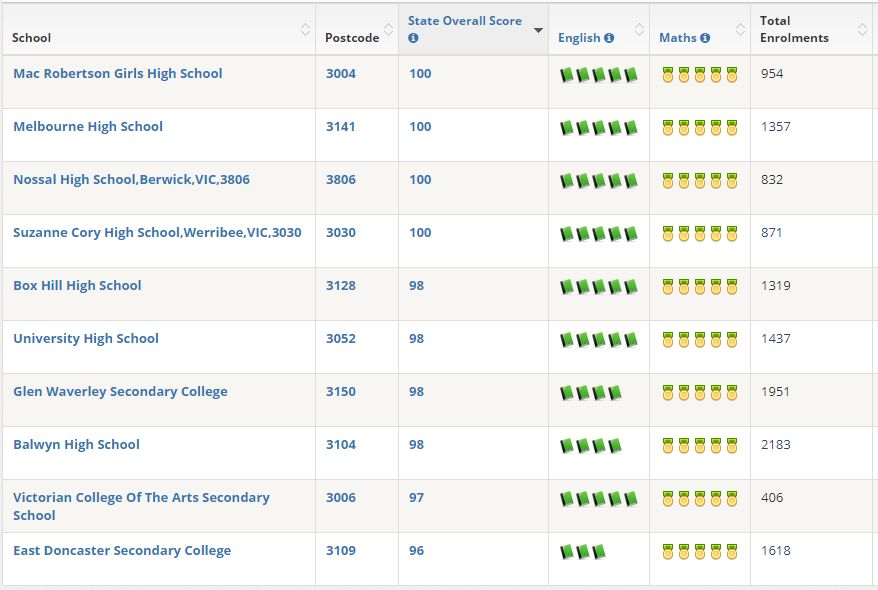Click the Postcode column header text

tap(352, 38)
